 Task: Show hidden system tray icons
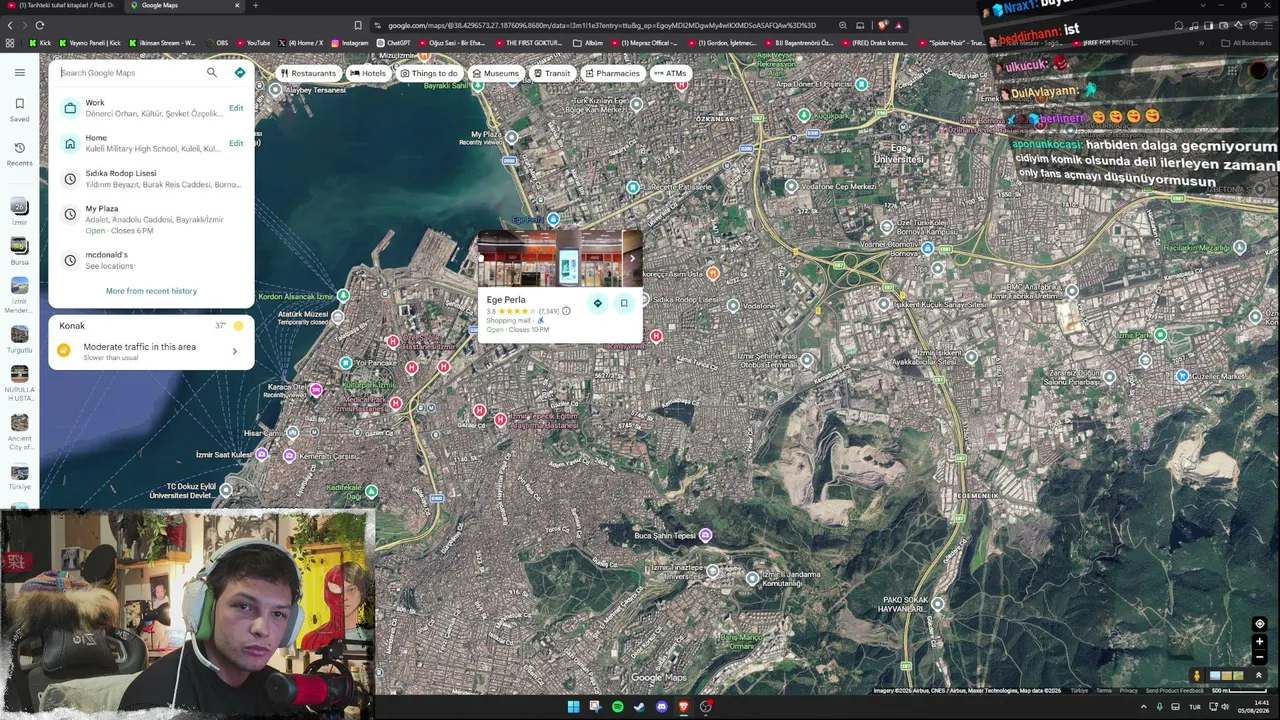click(1144, 707)
